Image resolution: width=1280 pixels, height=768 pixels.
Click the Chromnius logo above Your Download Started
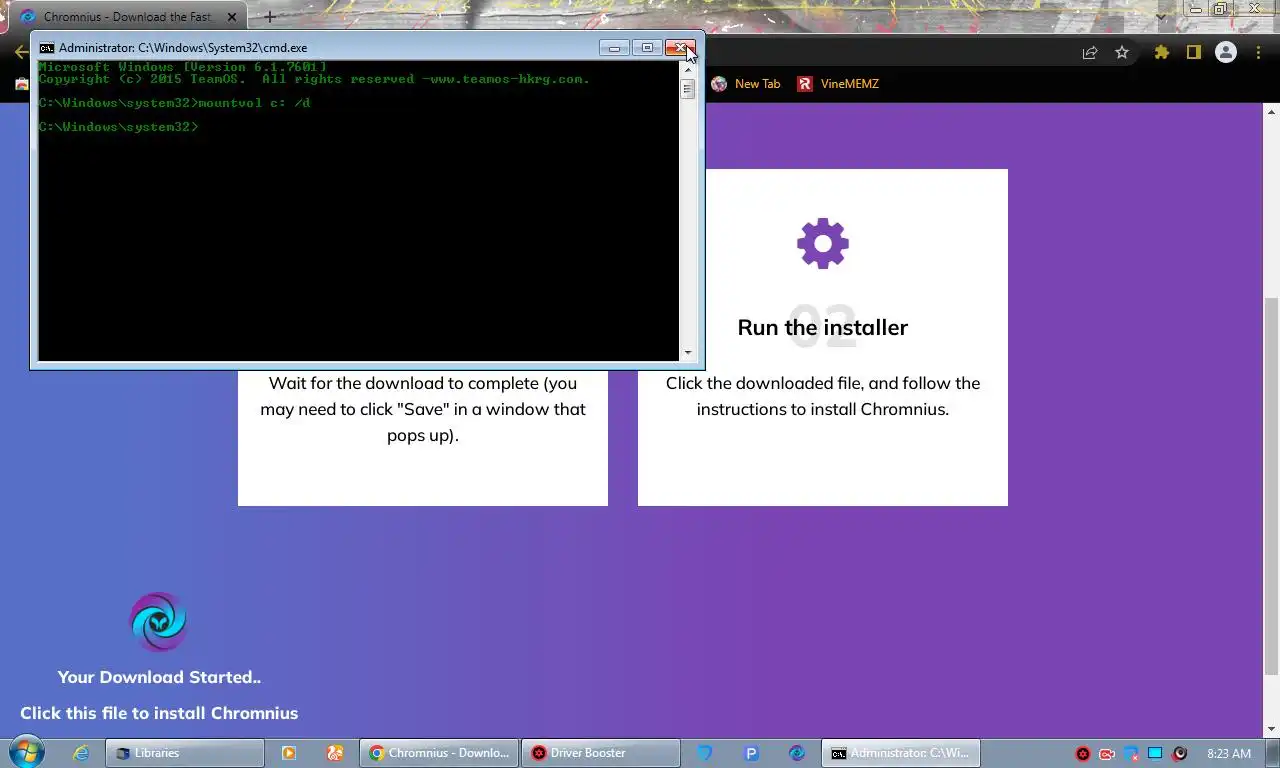point(159,622)
